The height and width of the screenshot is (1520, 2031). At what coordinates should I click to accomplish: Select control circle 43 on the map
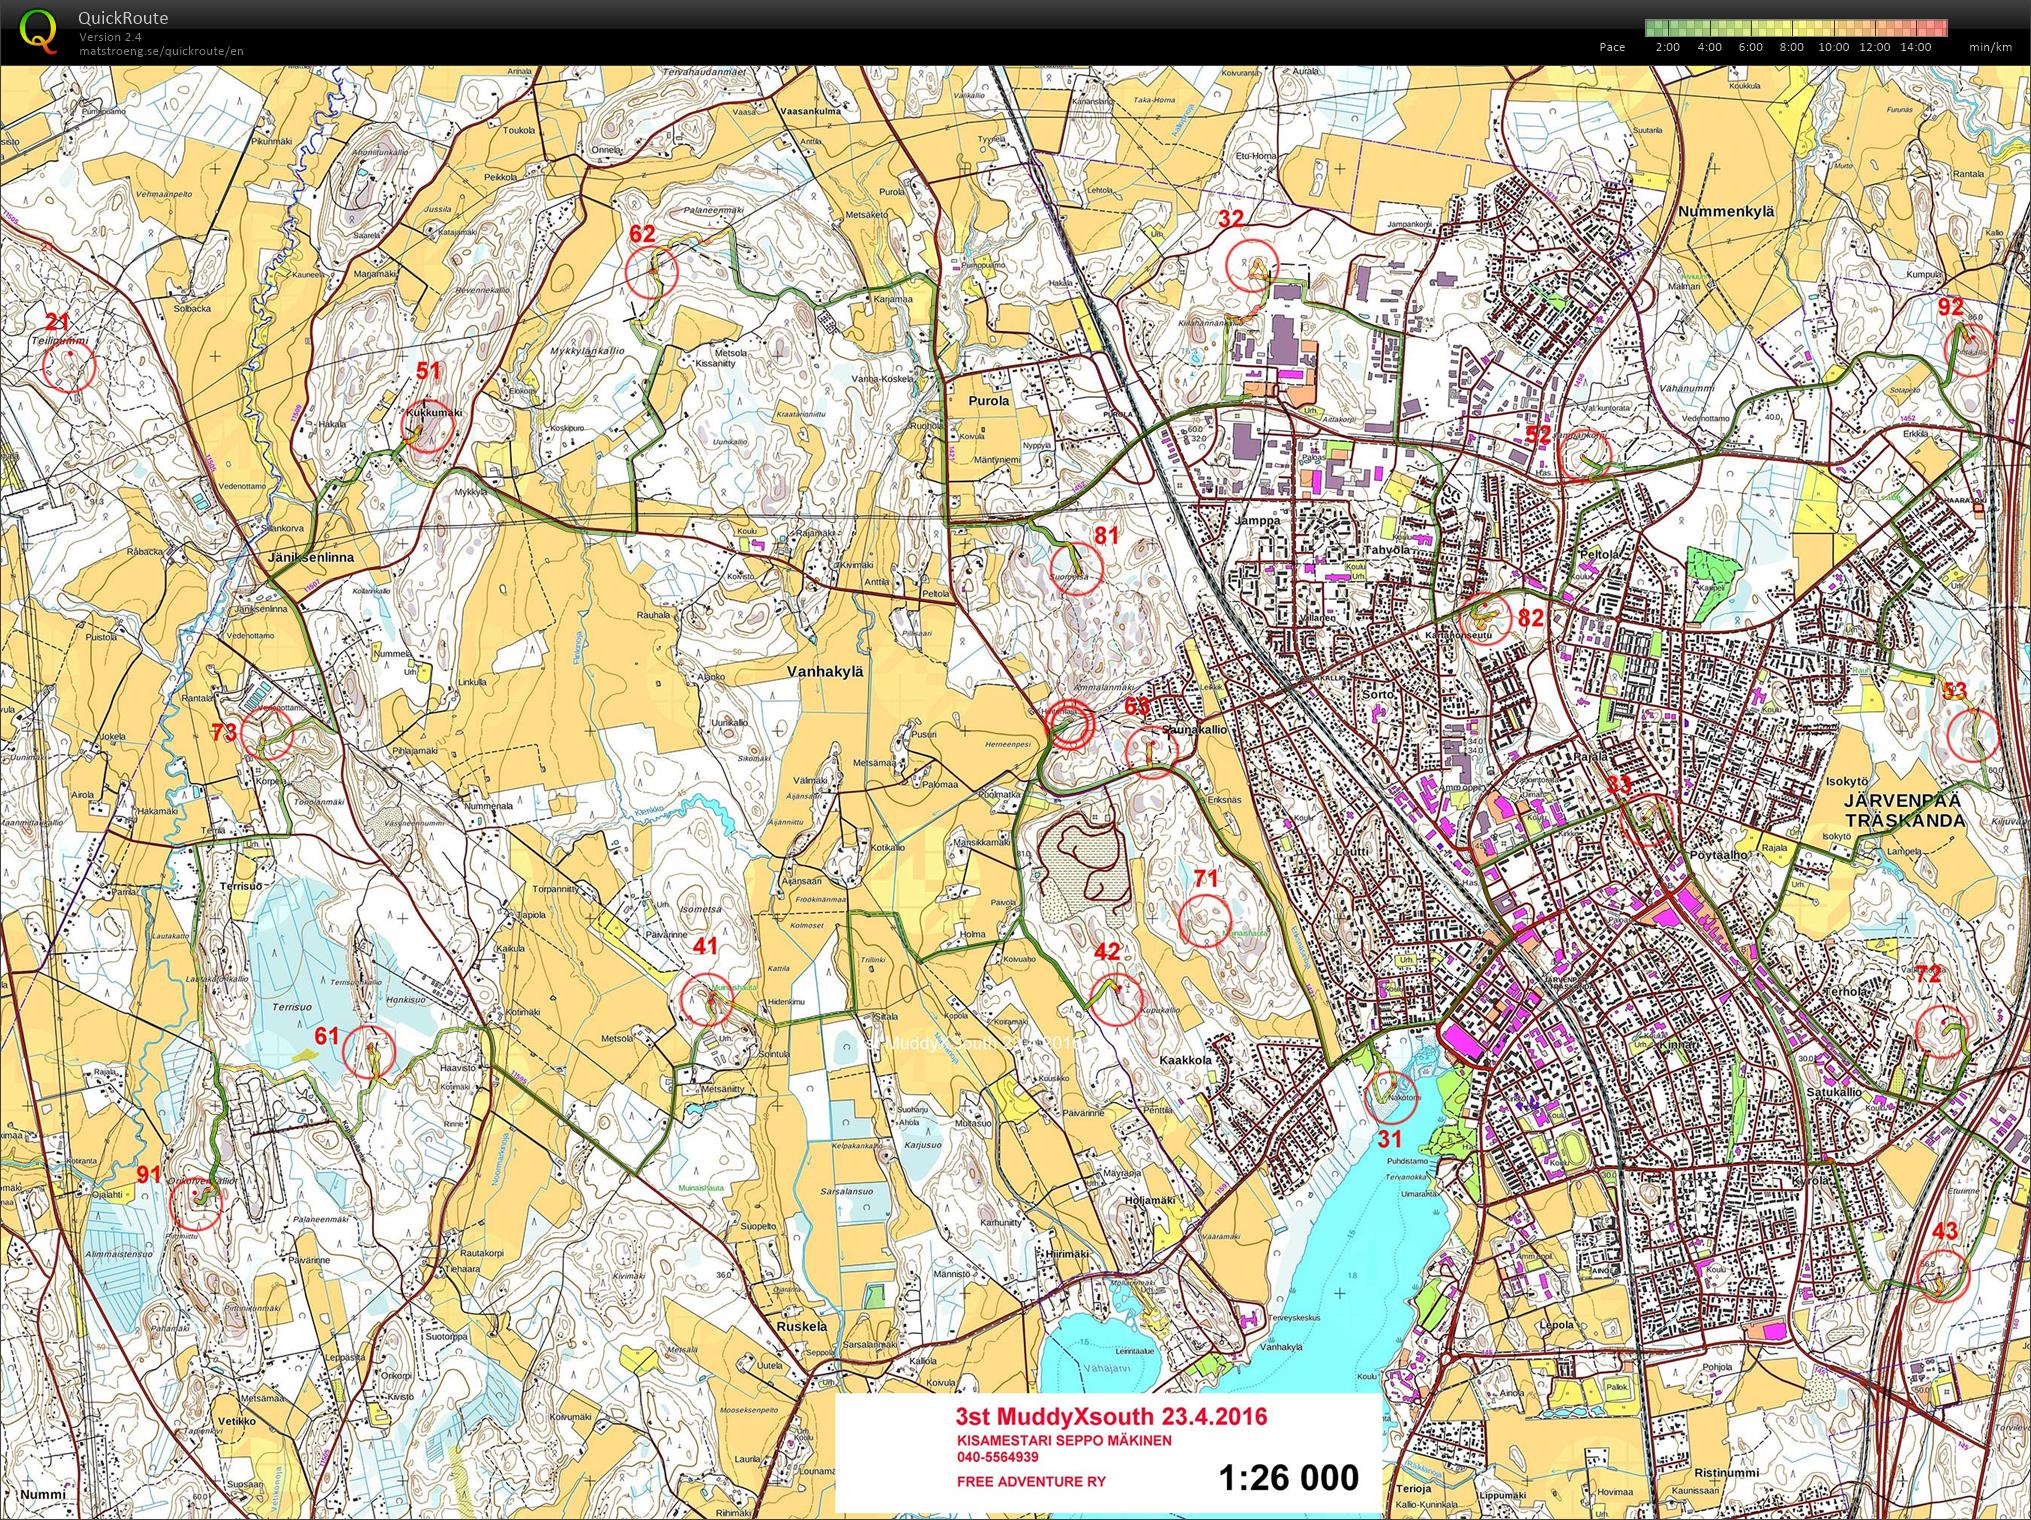pos(1941,1274)
